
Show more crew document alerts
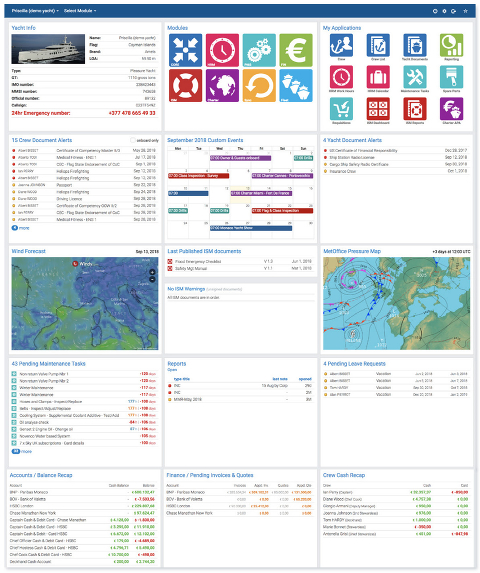tap(20, 228)
